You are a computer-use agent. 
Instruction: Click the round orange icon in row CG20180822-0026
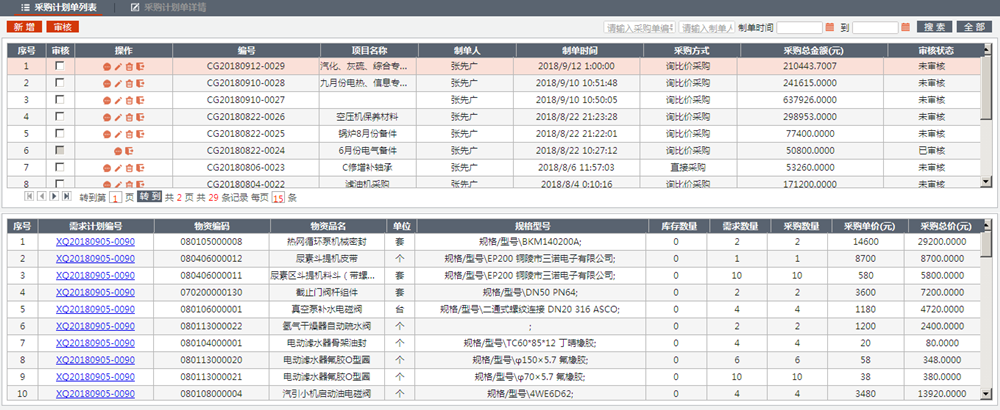(x=107, y=116)
